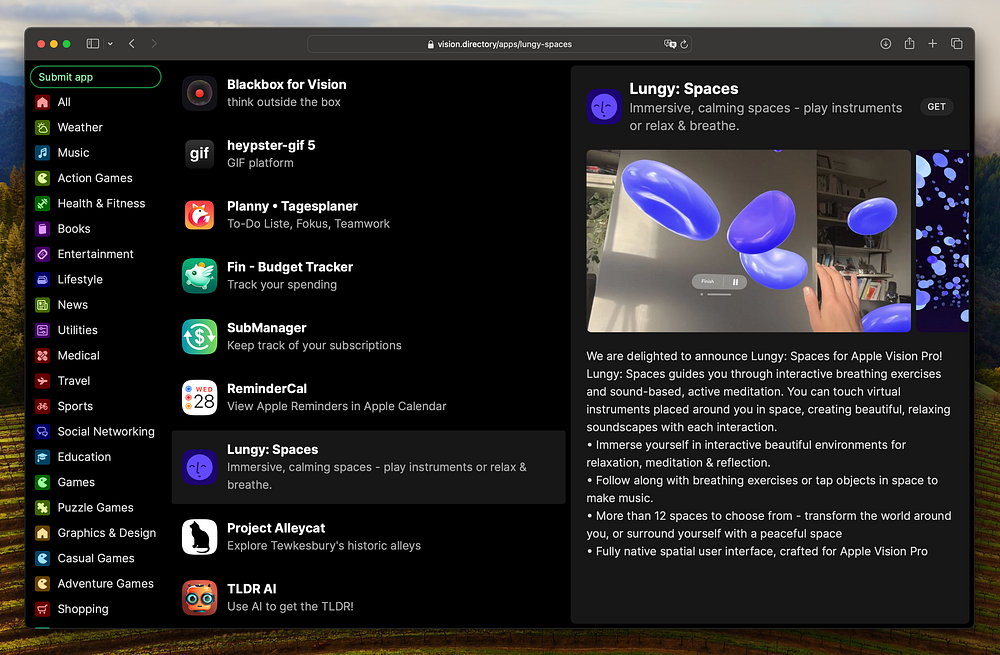Click the GET button for Lungy: Spaces
Viewport: 1000px width, 655px height.
click(936, 107)
